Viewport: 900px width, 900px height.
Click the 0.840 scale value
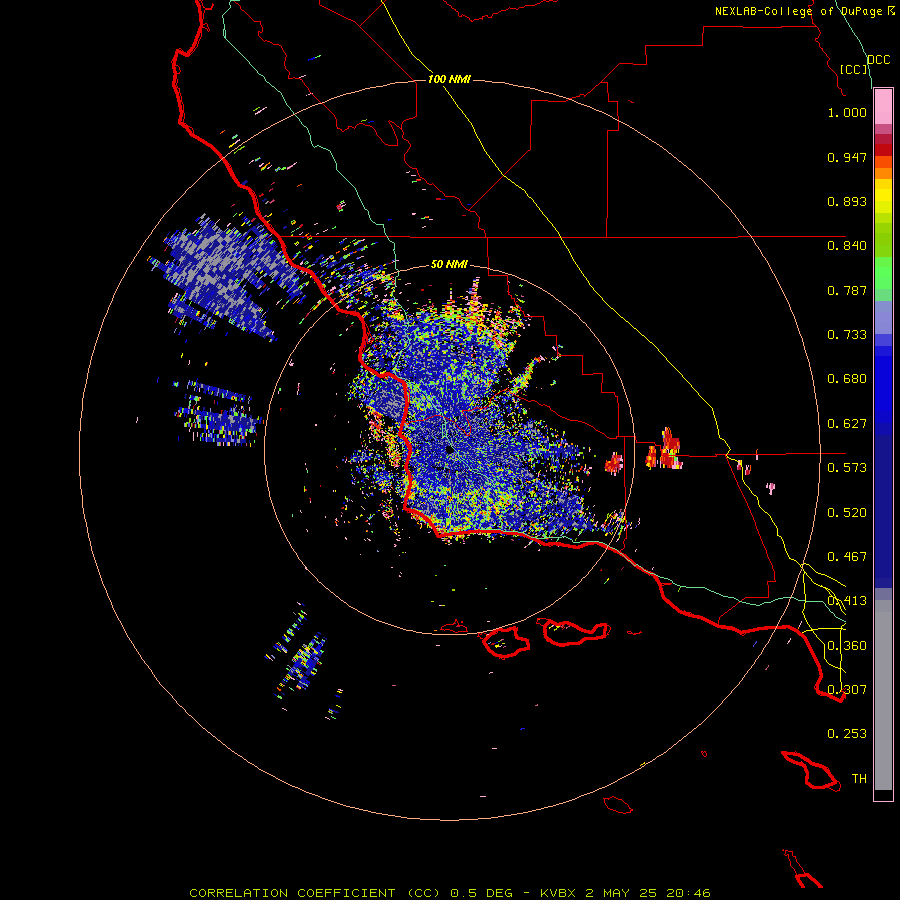pos(847,246)
